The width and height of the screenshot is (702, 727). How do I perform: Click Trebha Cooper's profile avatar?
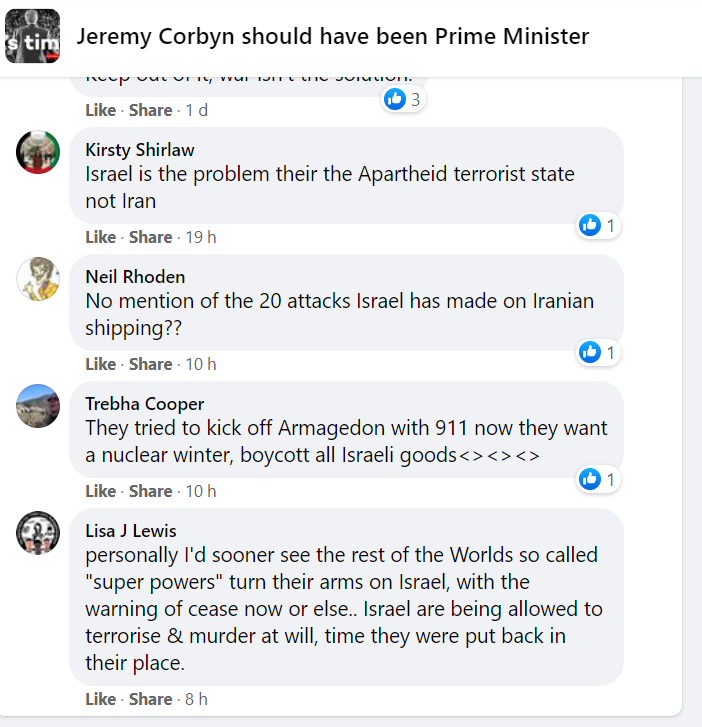(38, 406)
